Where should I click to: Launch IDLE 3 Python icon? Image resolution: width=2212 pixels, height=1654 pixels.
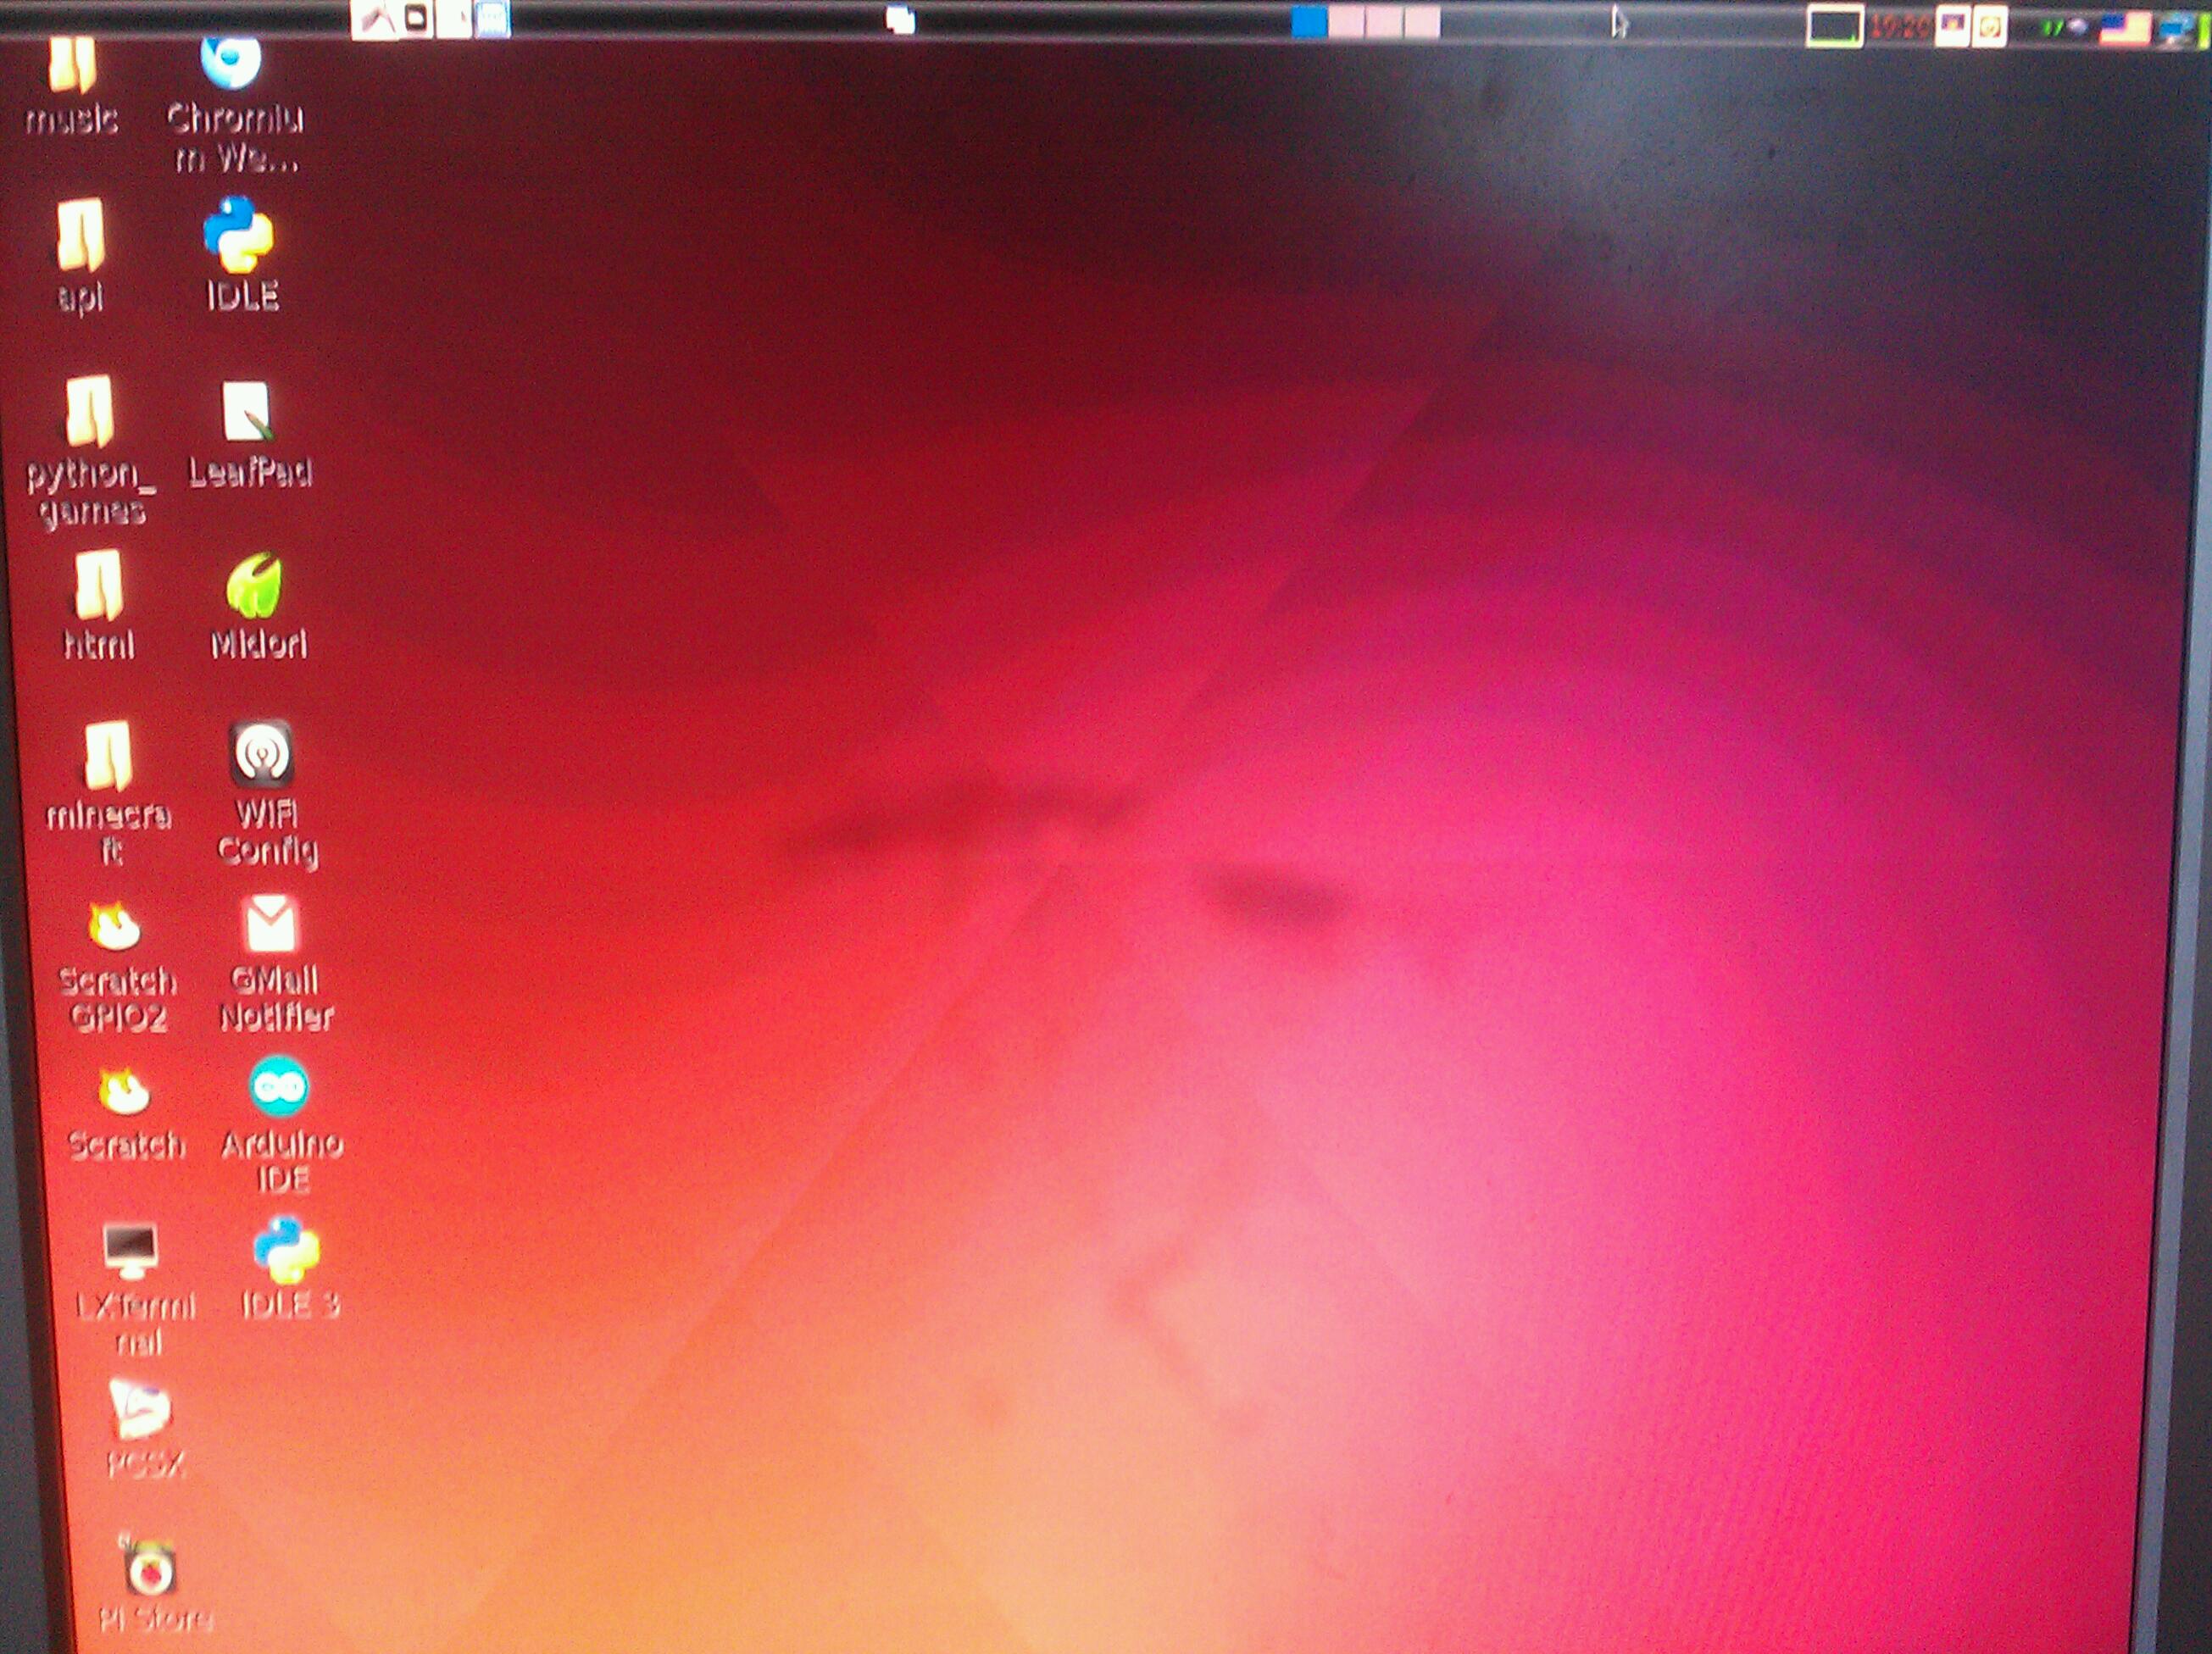pyautogui.click(x=287, y=1250)
